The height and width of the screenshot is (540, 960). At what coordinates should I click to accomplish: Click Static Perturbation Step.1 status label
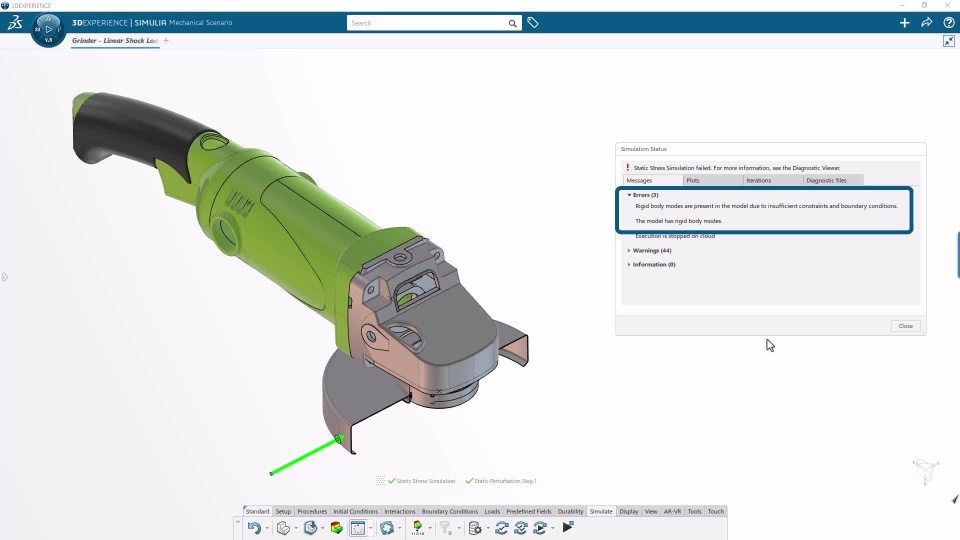[x=505, y=481]
